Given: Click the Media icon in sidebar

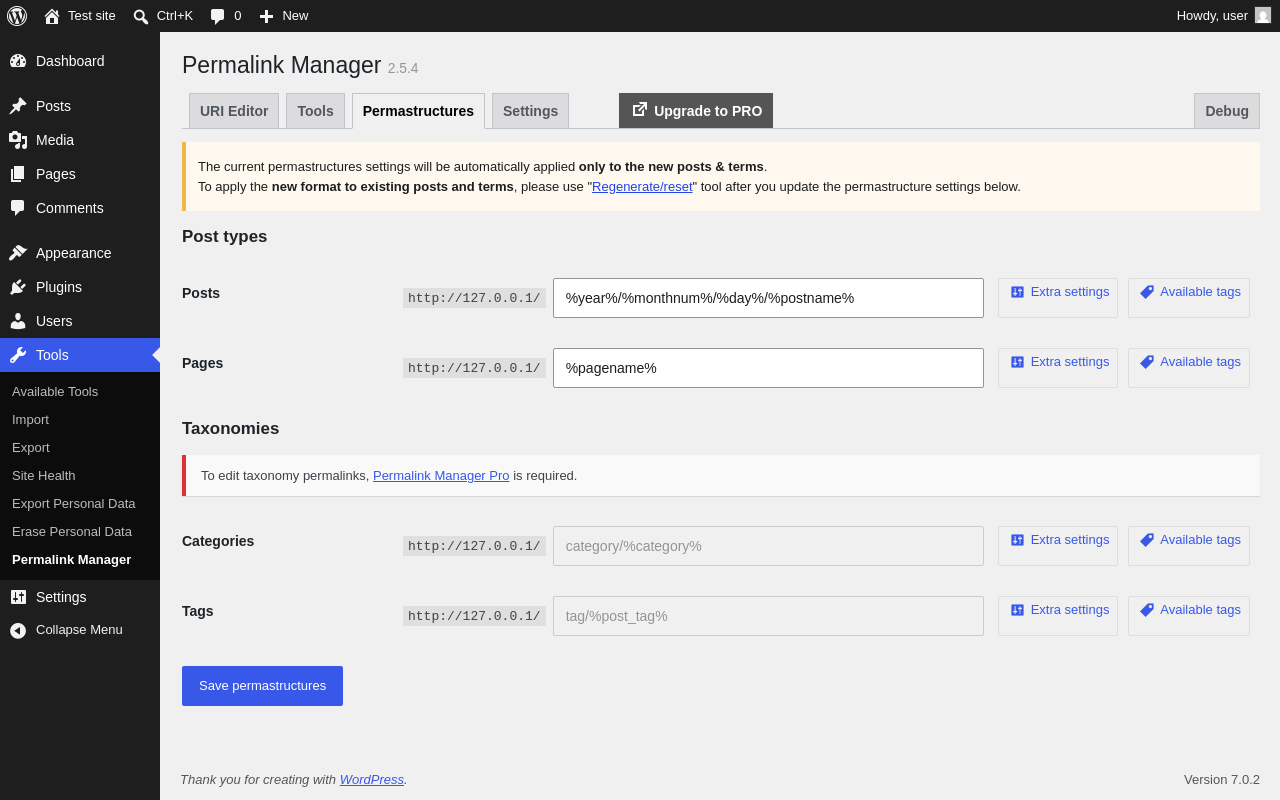Looking at the screenshot, I should tap(18, 140).
